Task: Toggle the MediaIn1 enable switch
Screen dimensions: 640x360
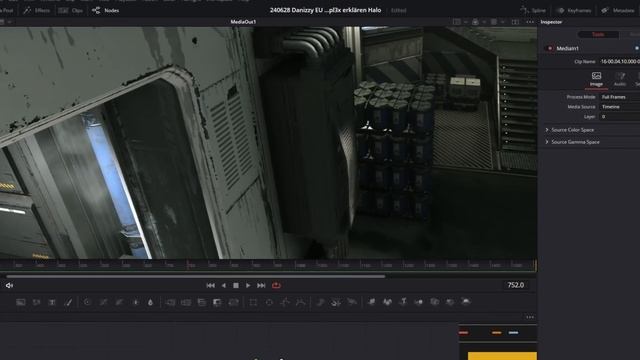Action: (550, 48)
